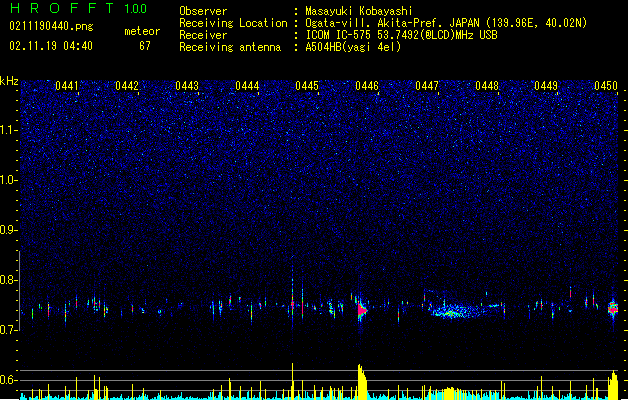Click the 'meteor' label

pos(142,31)
